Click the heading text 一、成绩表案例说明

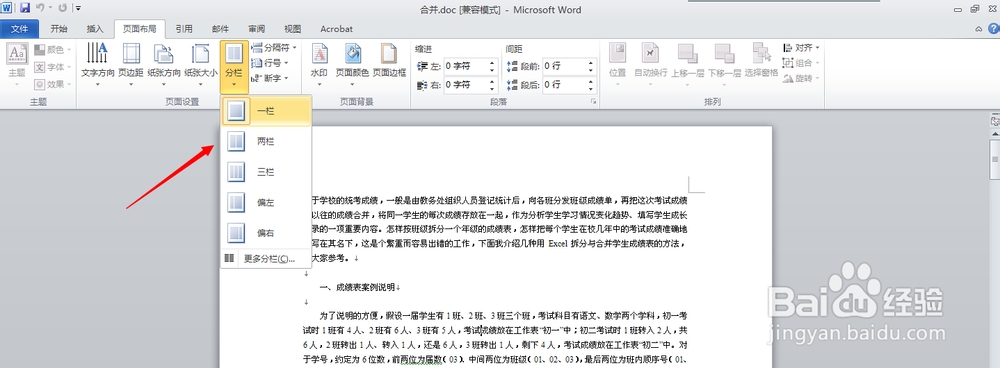click(x=357, y=287)
